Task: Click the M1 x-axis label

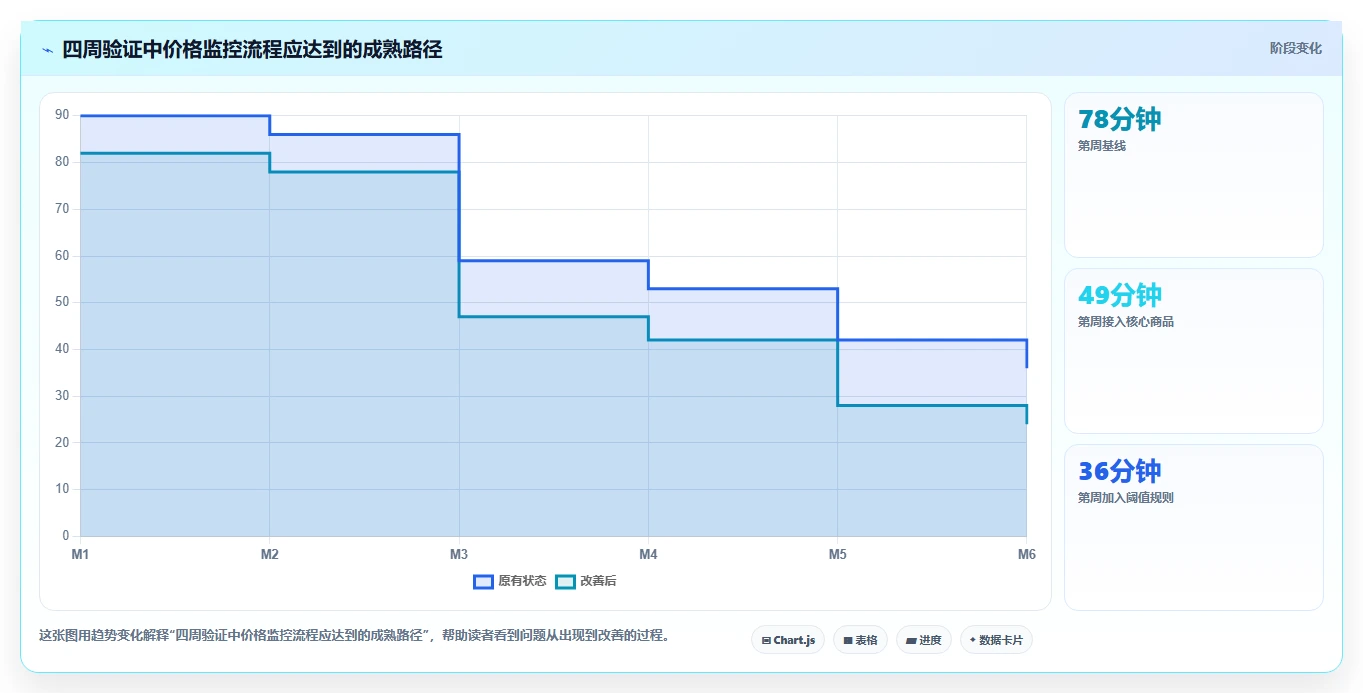Action: [x=79, y=554]
